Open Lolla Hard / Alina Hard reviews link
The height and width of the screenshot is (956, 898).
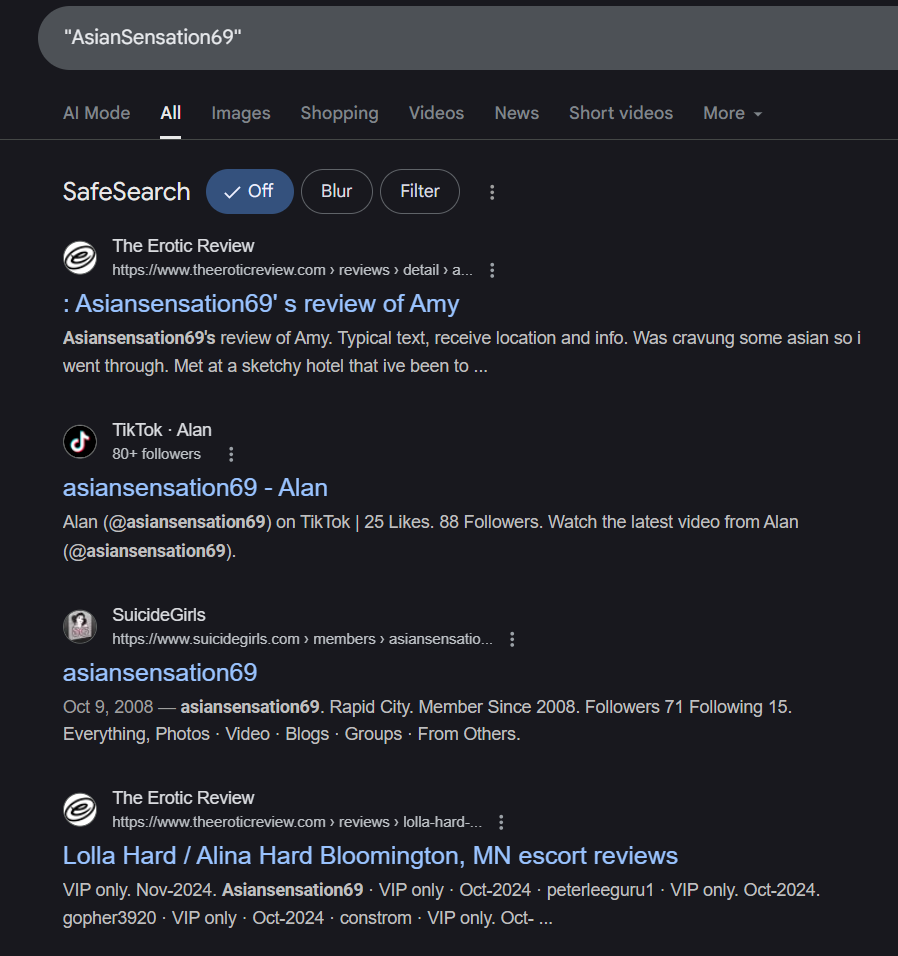[370, 855]
